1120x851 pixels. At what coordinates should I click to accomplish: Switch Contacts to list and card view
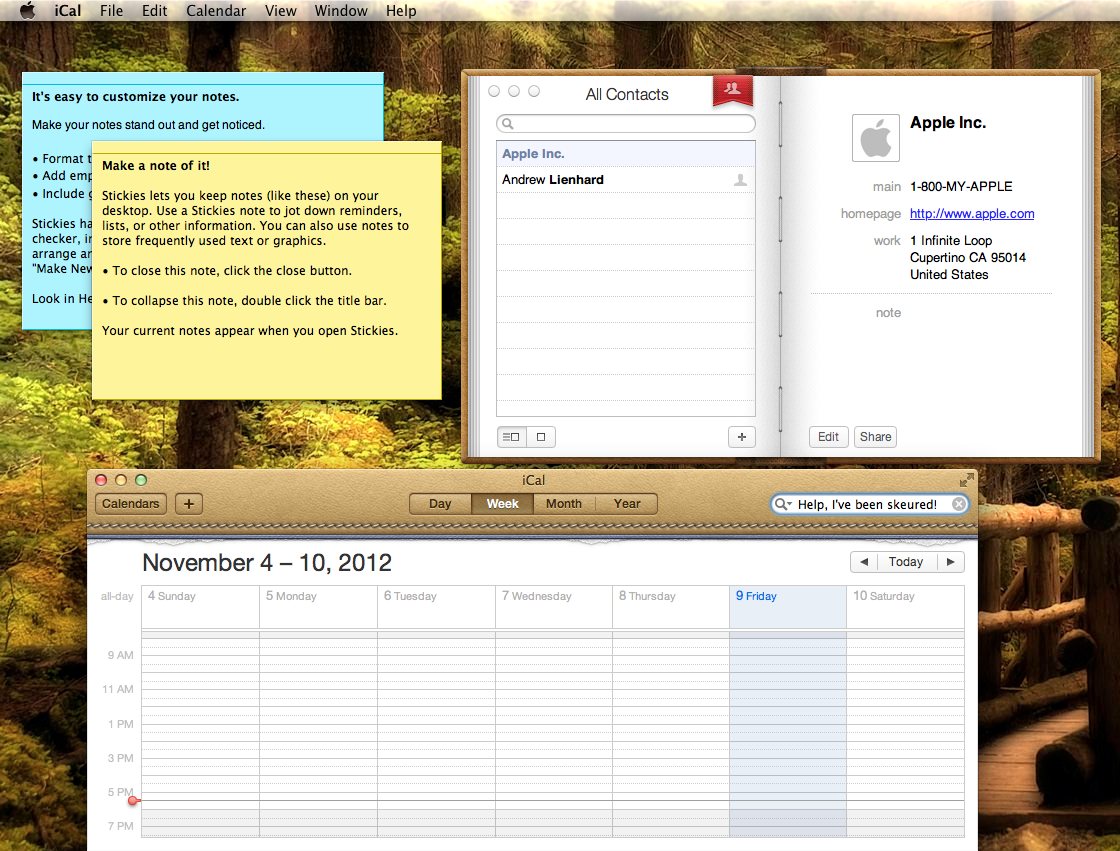511,437
